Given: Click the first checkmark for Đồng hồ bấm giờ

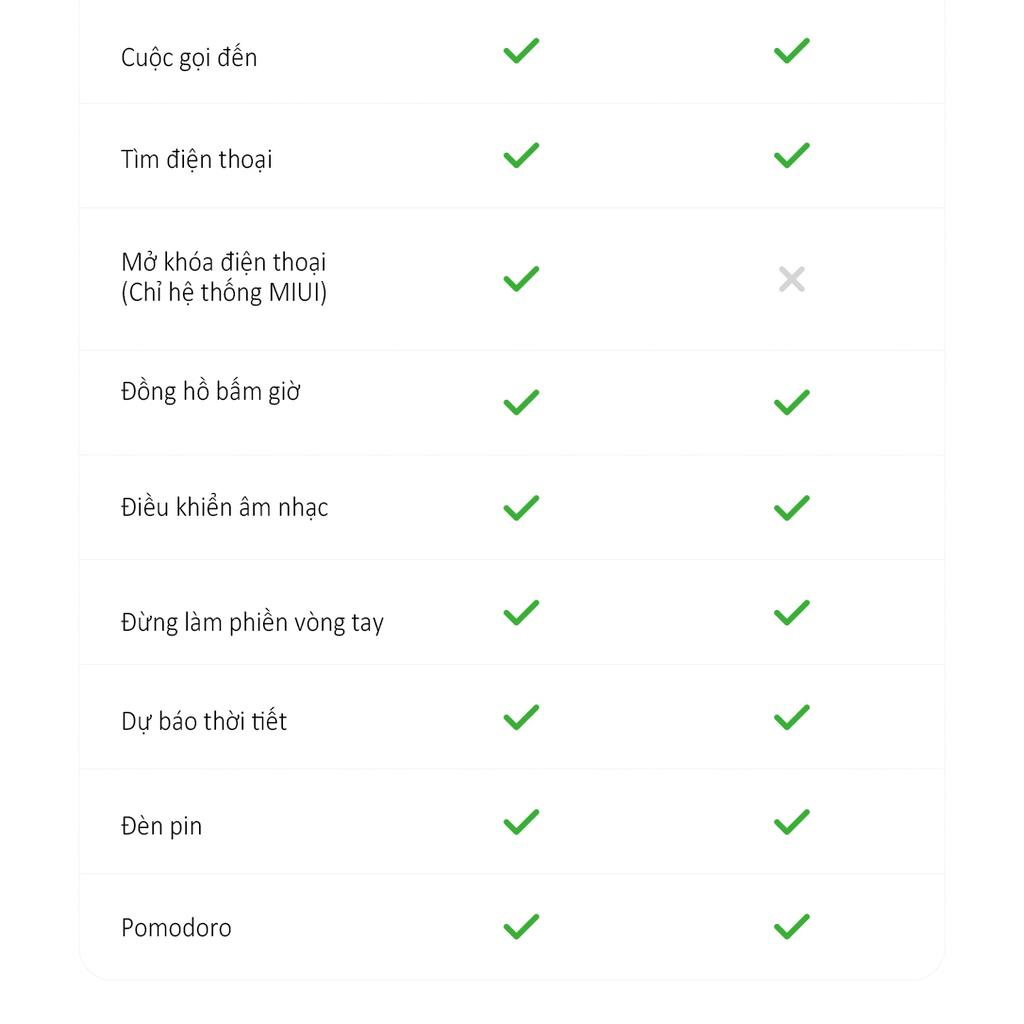Looking at the screenshot, I should [521, 402].
